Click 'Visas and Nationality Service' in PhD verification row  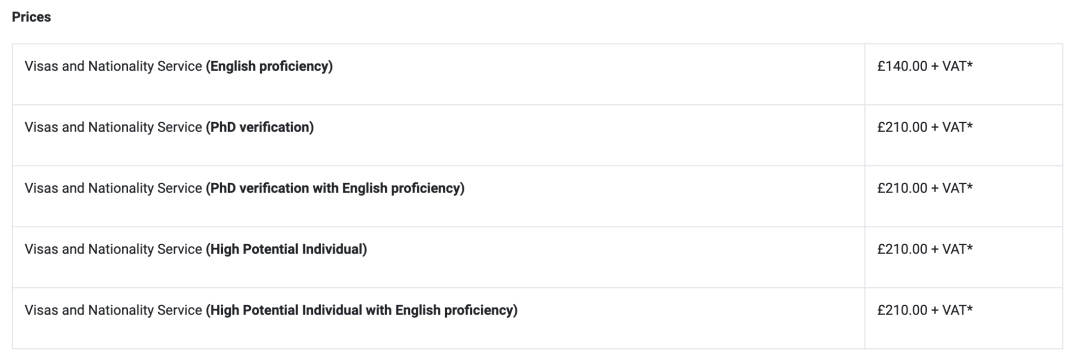(x=113, y=128)
